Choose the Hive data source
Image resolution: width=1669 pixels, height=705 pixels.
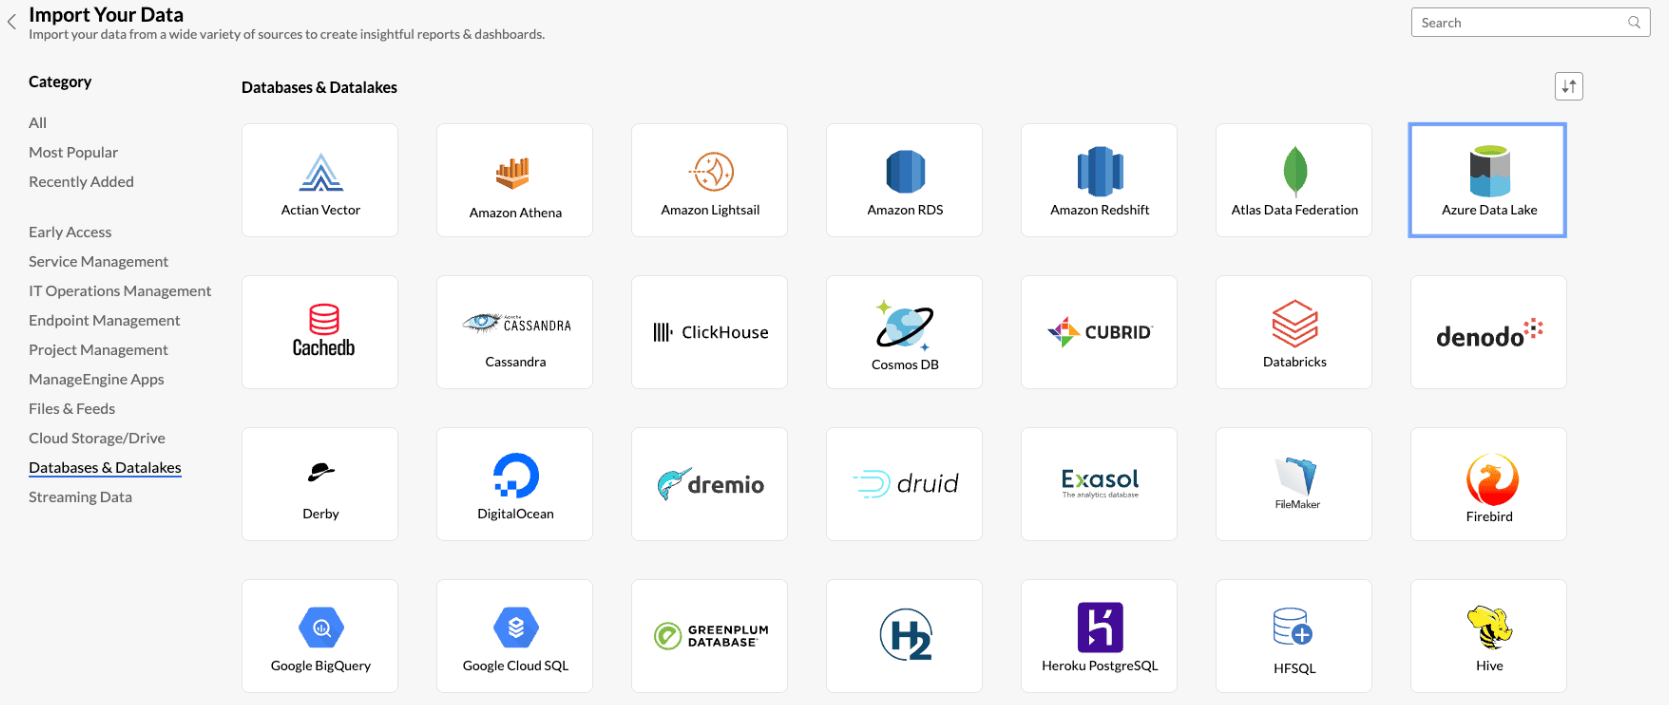[1489, 636]
